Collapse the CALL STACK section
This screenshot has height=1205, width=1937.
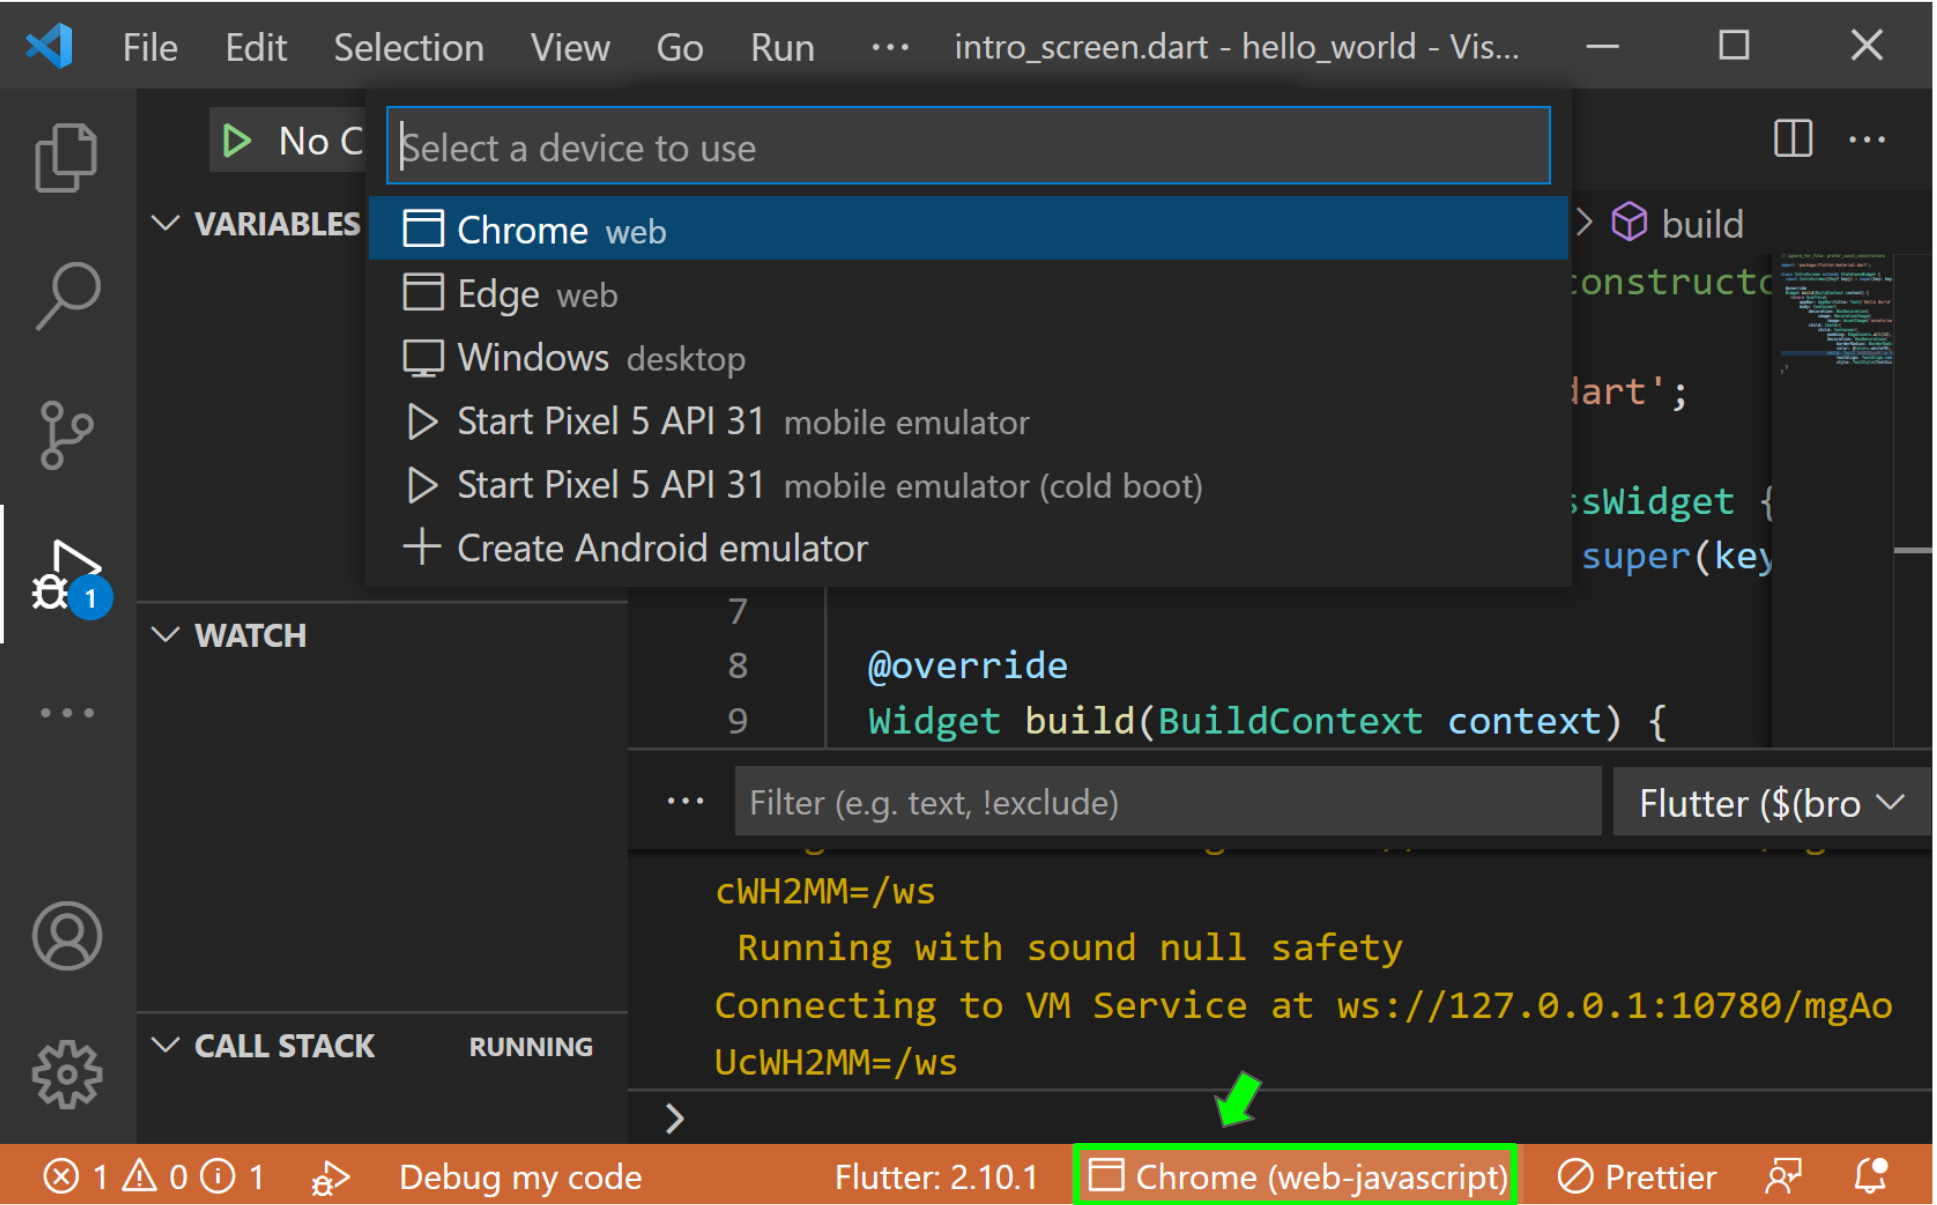pos(165,1046)
